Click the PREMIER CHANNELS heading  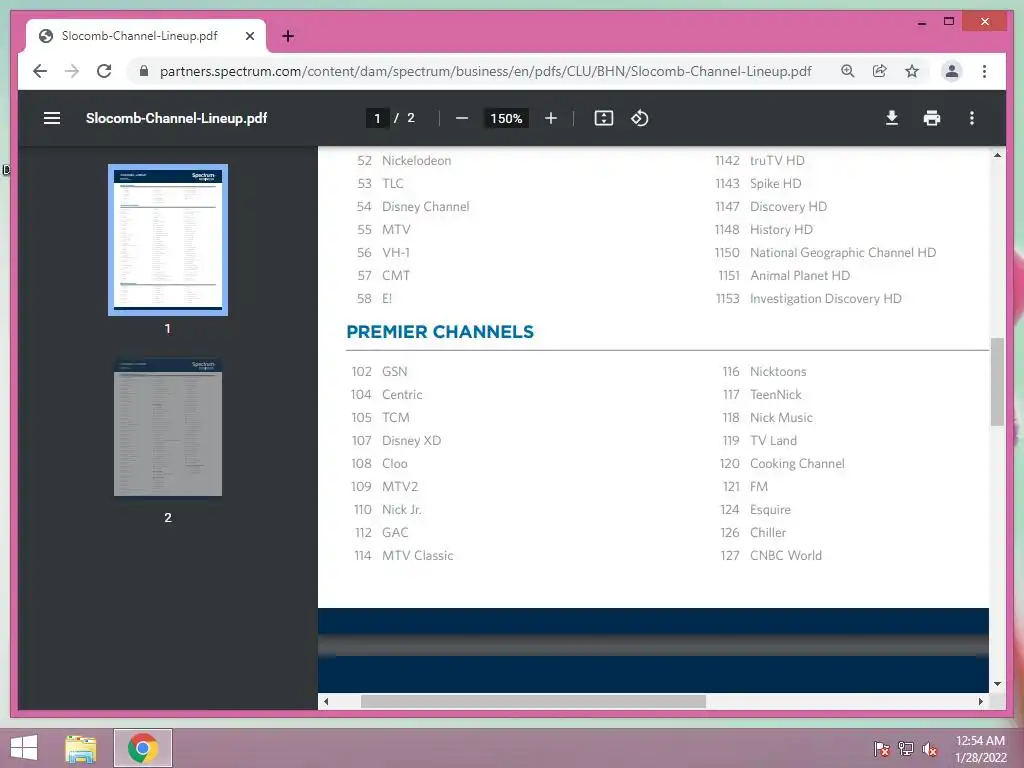click(440, 332)
